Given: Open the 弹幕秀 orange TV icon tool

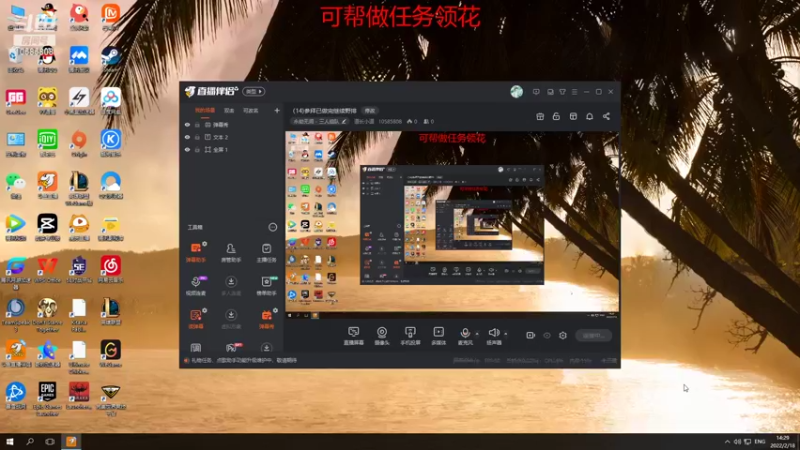Looking at the screenshot, I should [x=266, y=319].
